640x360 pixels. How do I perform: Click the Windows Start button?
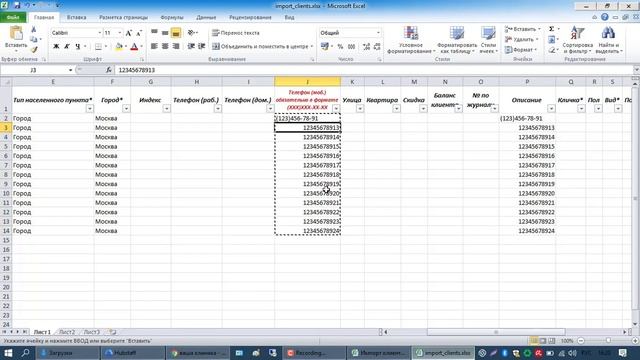click(8, 353)
